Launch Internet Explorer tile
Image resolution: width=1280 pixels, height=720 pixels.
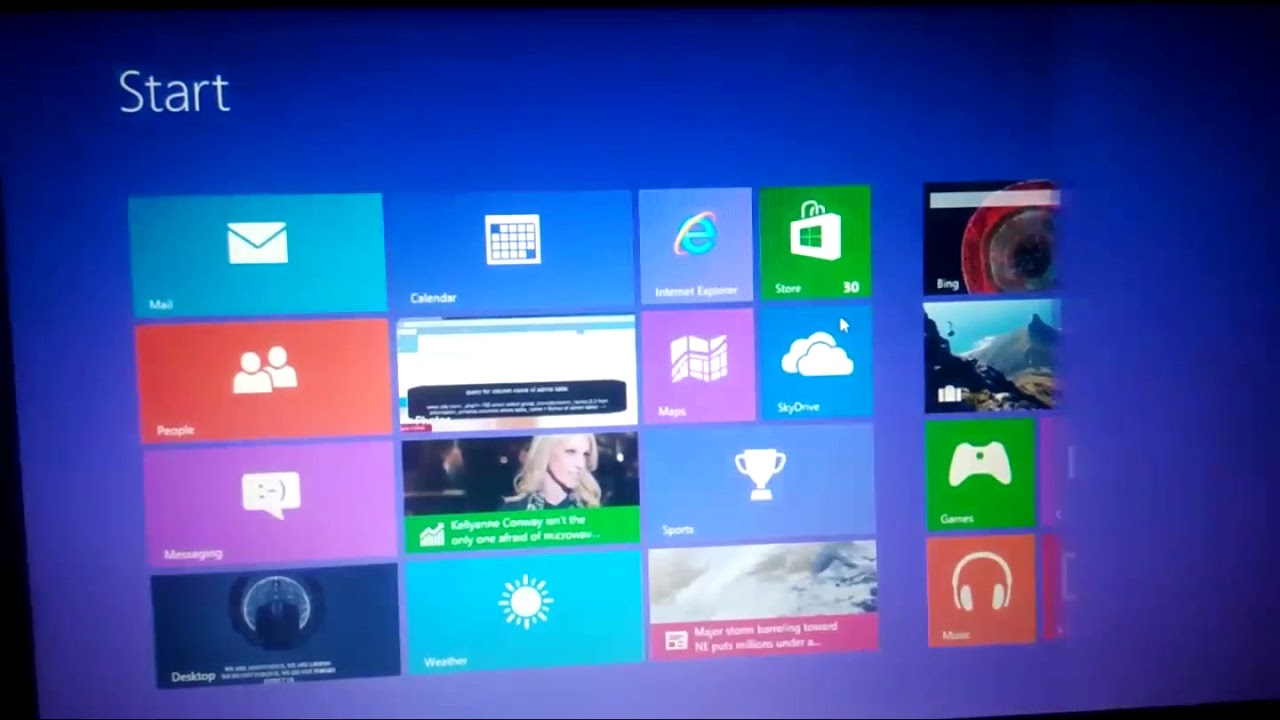point(696,245)
